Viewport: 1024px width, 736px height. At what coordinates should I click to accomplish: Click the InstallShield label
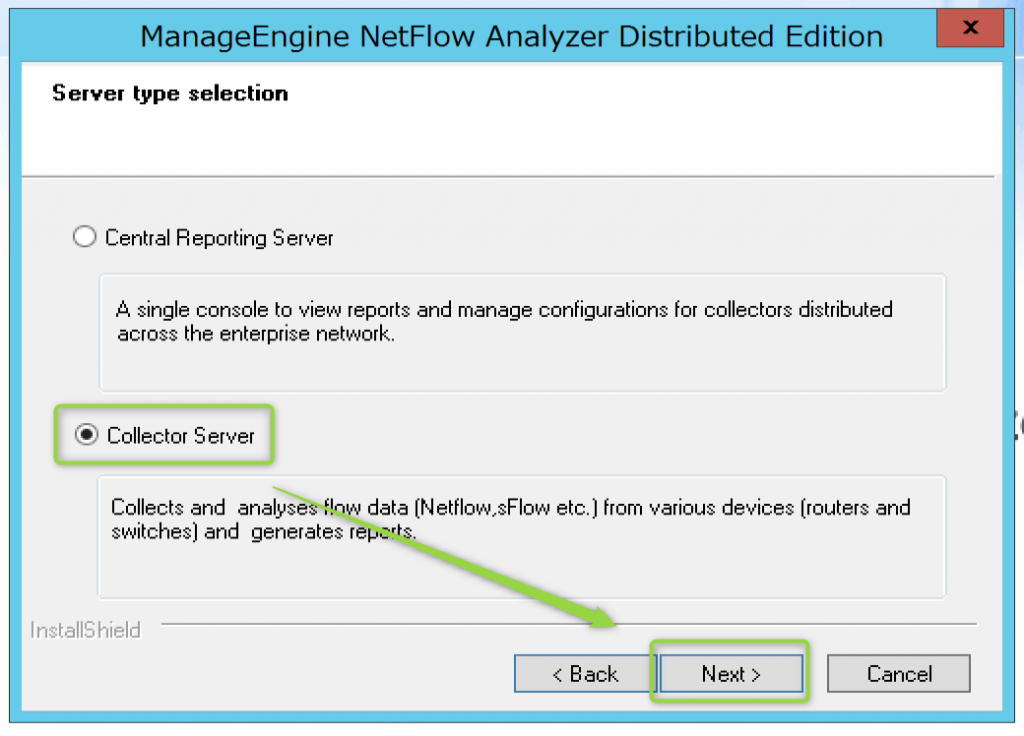pos(85,630)
